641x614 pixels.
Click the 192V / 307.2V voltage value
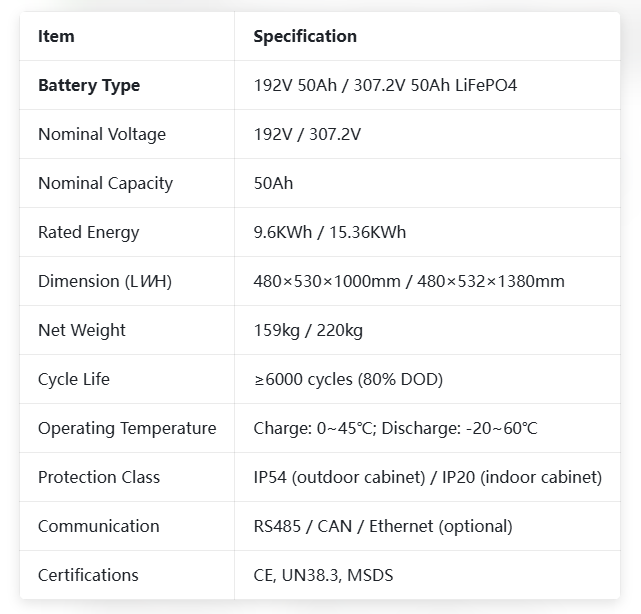[307, 134]
